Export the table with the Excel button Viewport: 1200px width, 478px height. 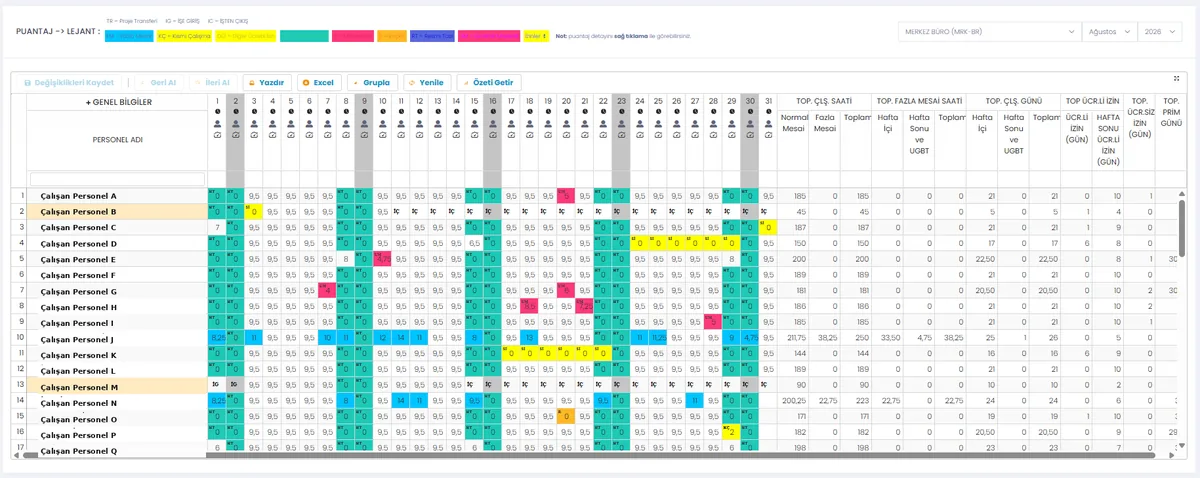[319, 82]
